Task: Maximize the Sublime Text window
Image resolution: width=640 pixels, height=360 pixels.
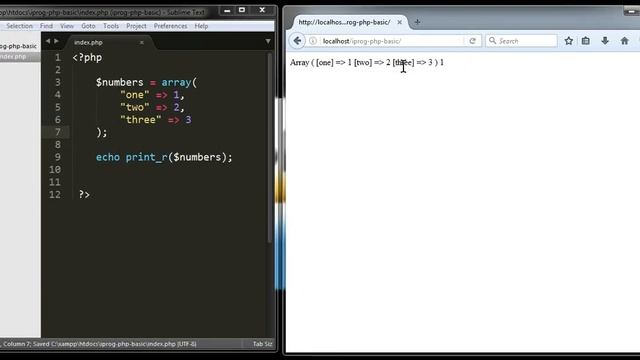Action: coord(242,10)
